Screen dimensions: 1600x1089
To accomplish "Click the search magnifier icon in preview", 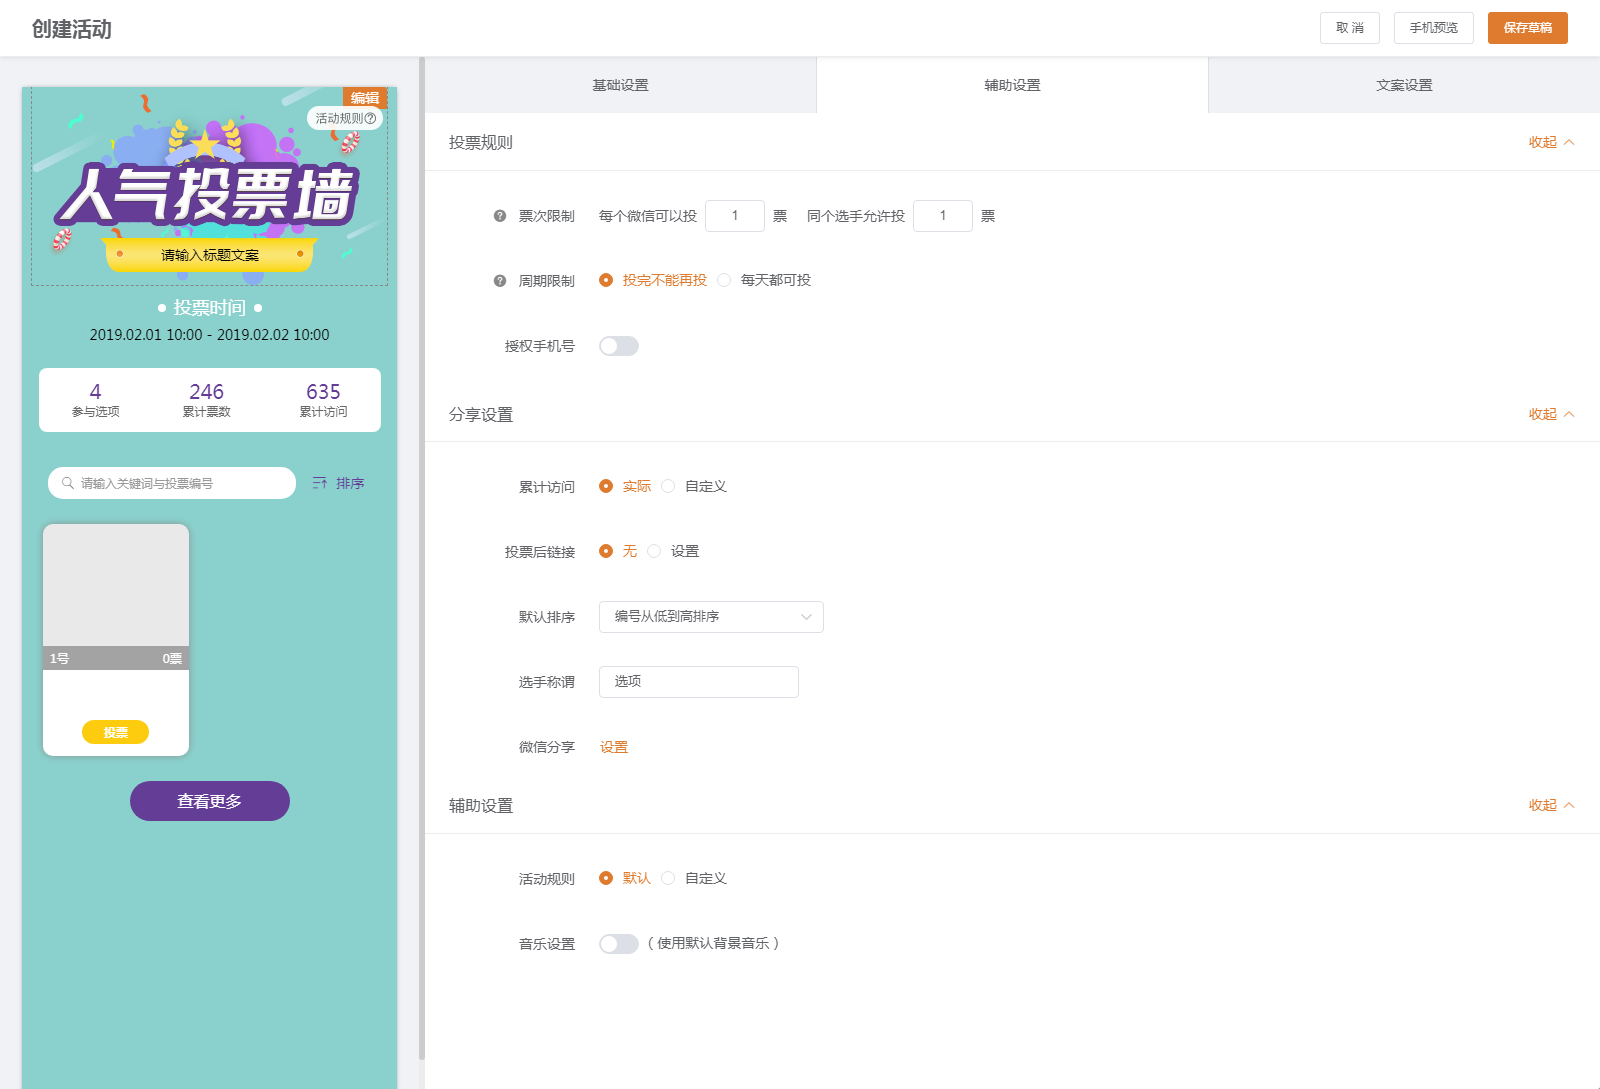I will point(68,483).
